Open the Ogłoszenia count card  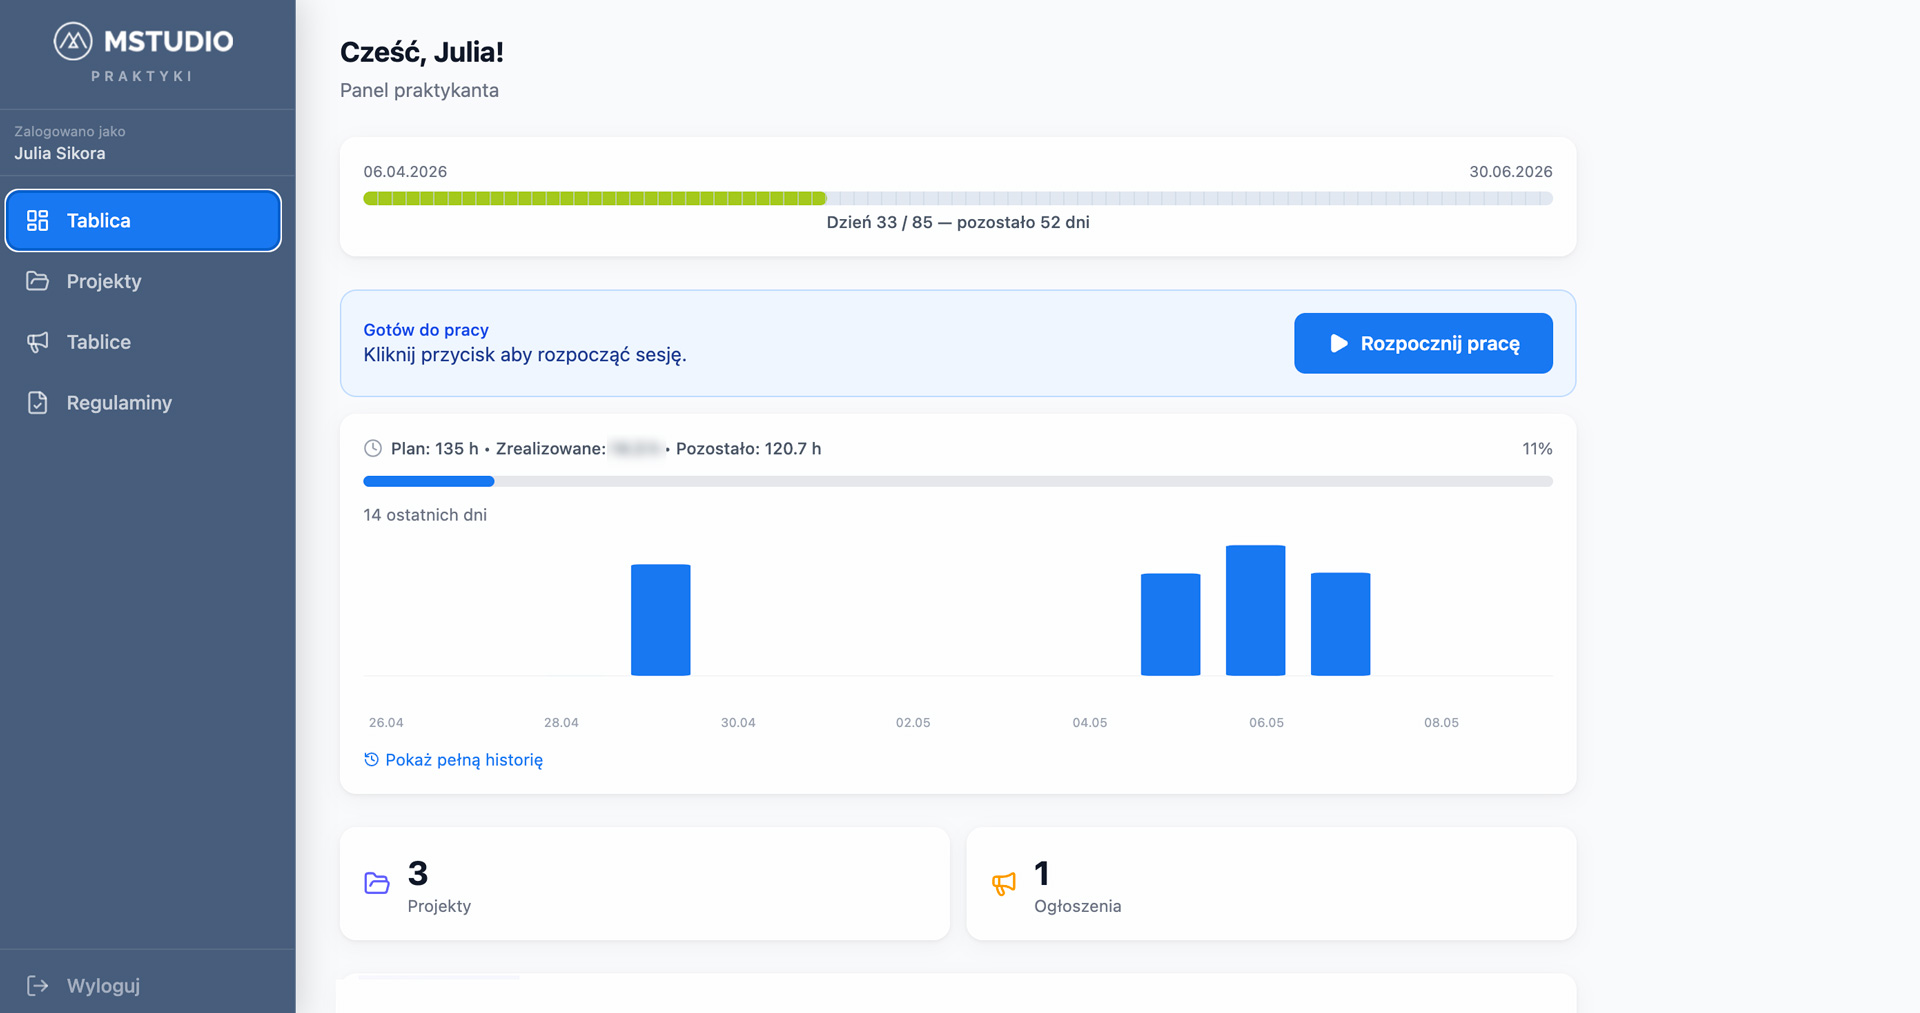(x=1271, y=883)
